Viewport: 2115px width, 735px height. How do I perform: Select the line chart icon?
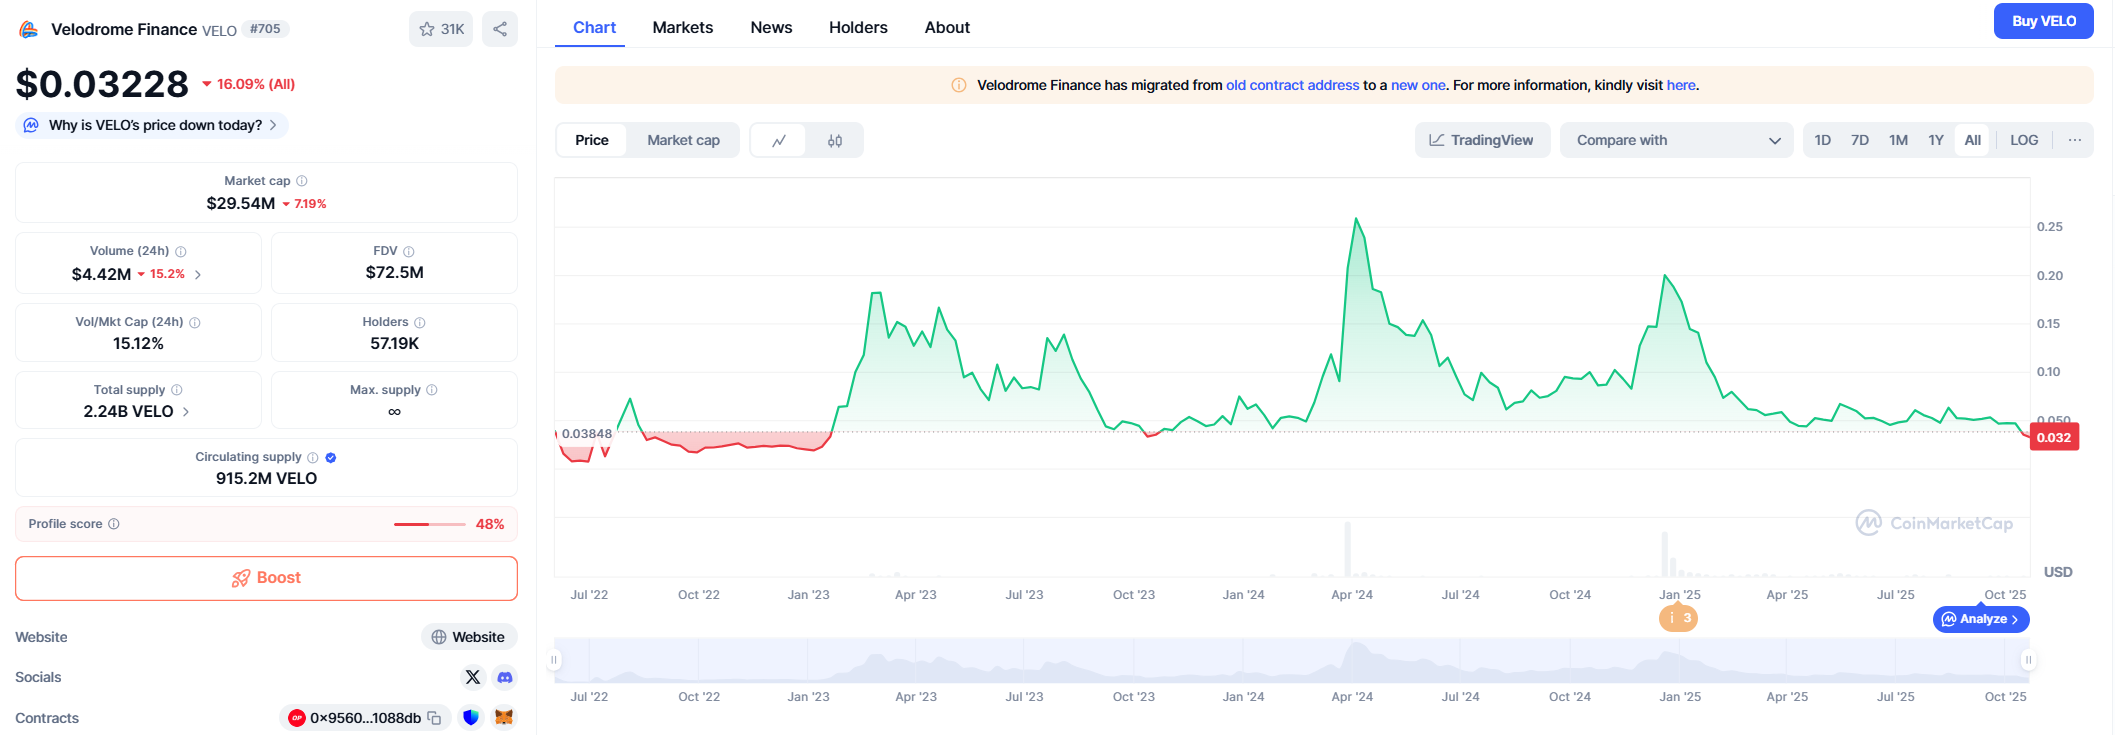point(779,141)
